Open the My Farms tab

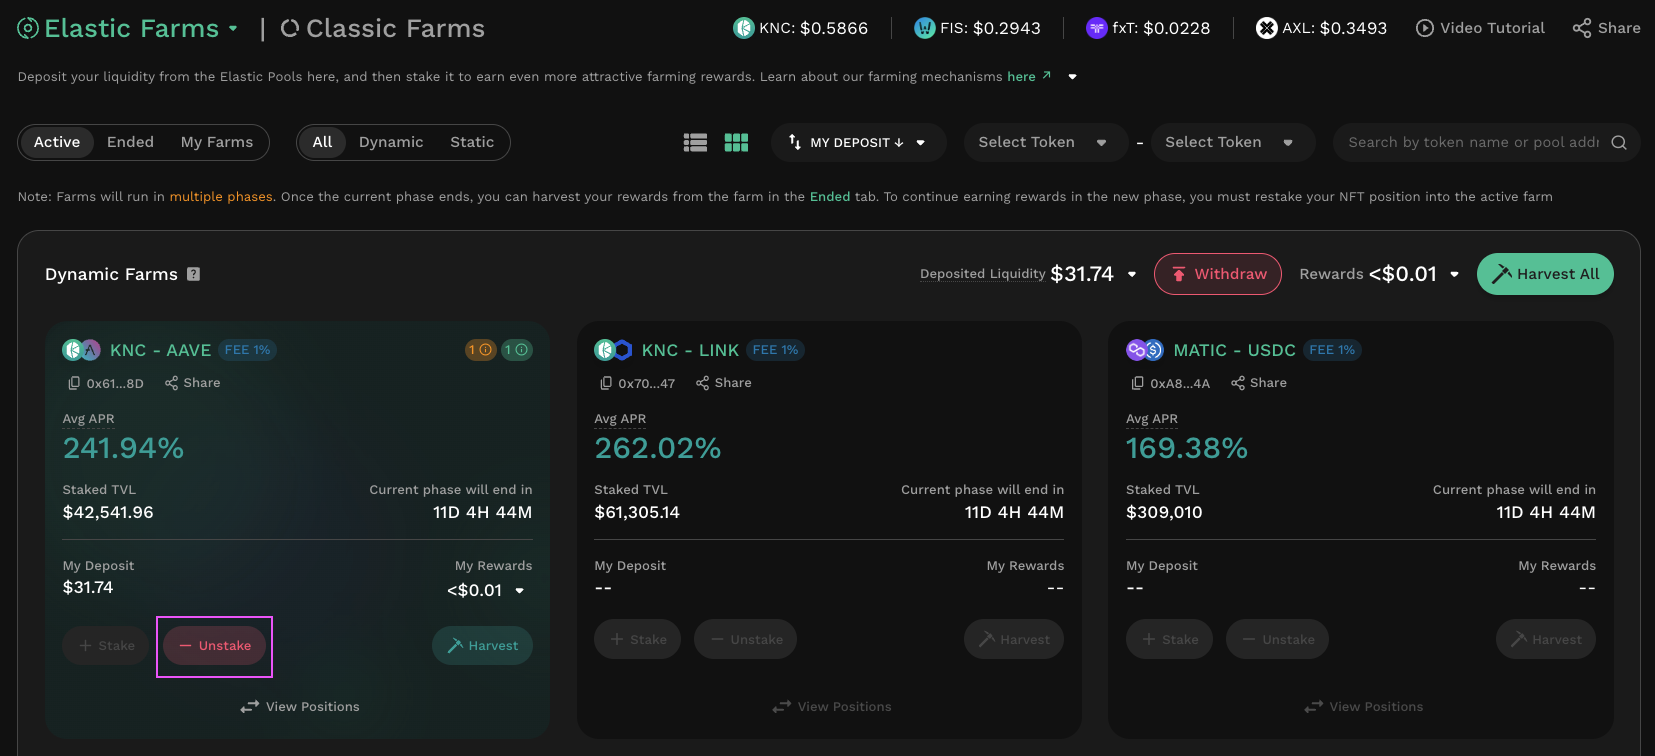click(x=217, y=142)
